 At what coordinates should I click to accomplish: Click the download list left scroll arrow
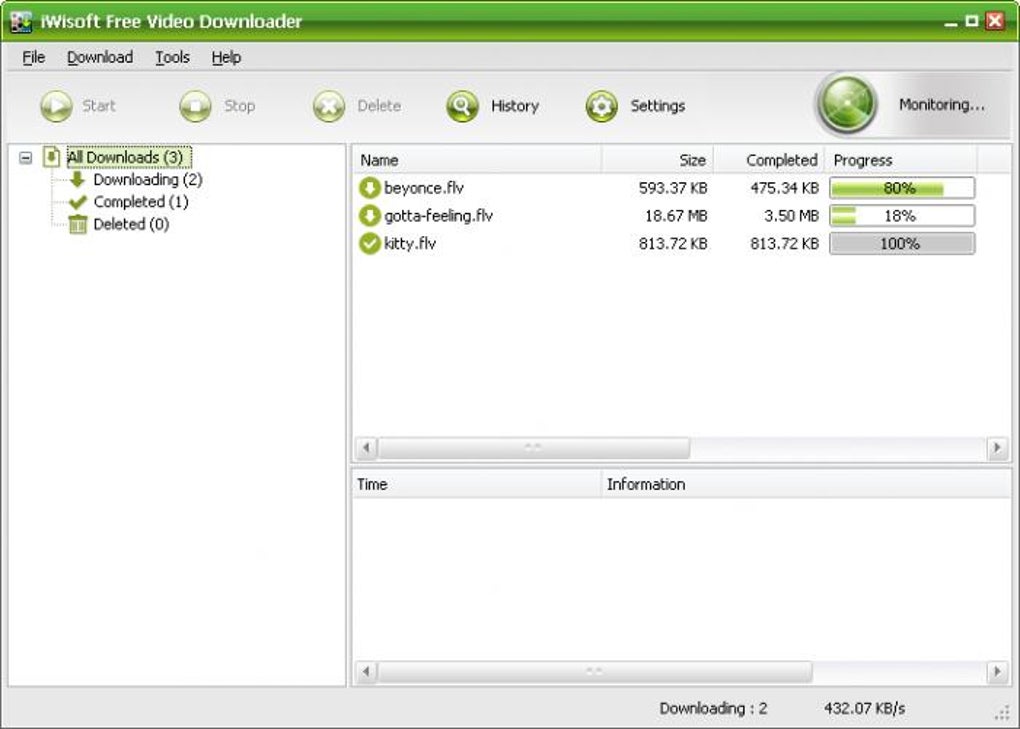tap(366, 447)
